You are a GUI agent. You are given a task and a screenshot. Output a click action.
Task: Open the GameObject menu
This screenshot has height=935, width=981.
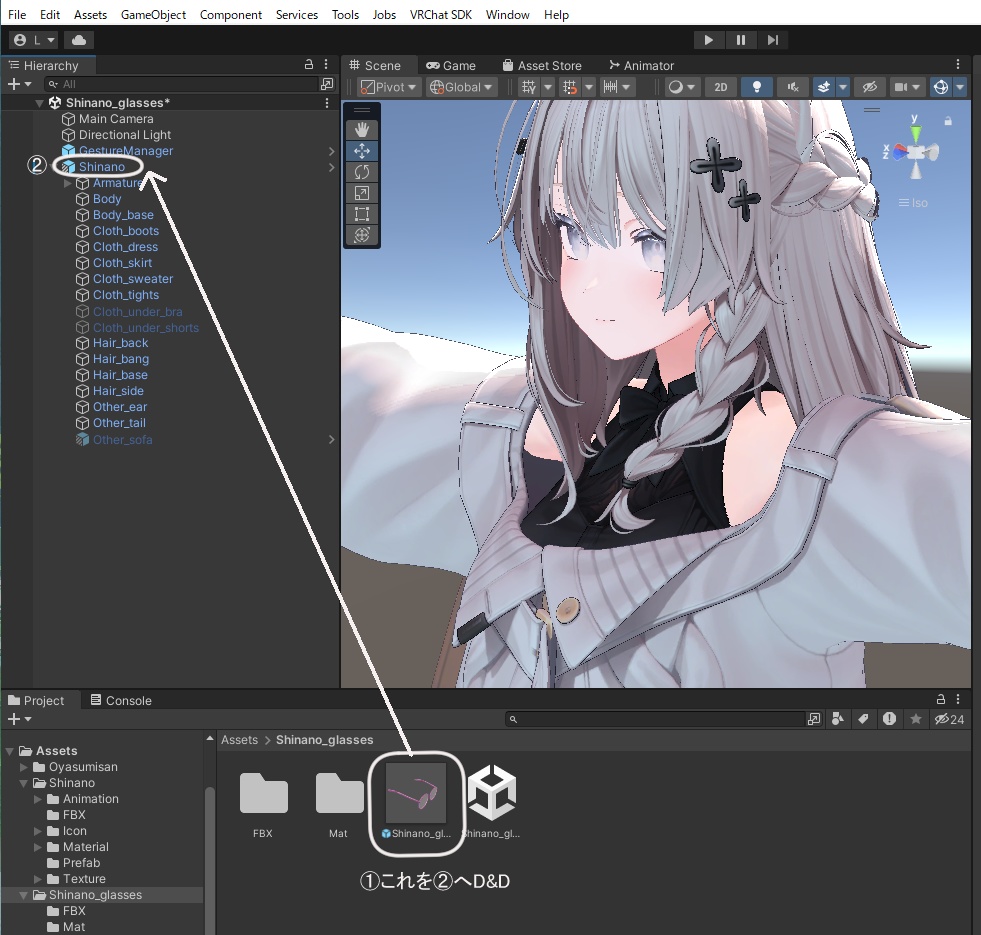153,14
